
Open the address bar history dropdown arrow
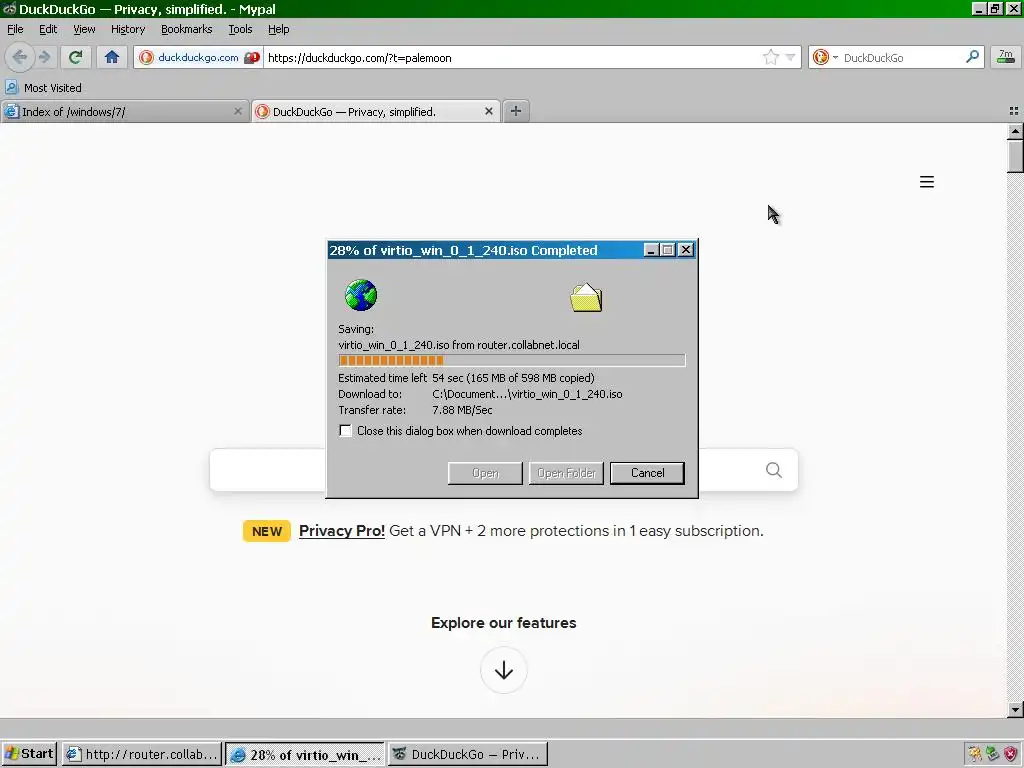tap(790, 57)
